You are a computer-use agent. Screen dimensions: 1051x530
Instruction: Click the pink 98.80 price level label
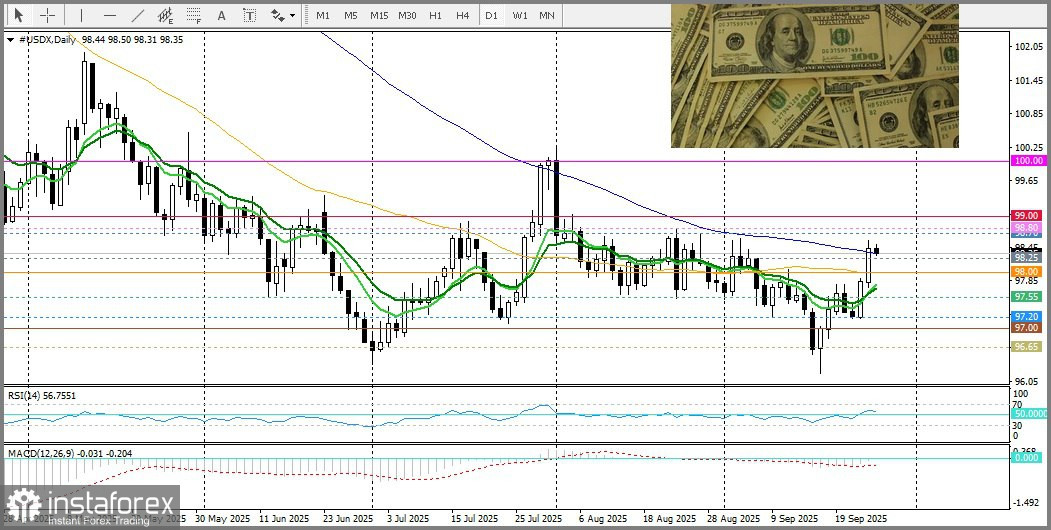tap(1028, 228)
